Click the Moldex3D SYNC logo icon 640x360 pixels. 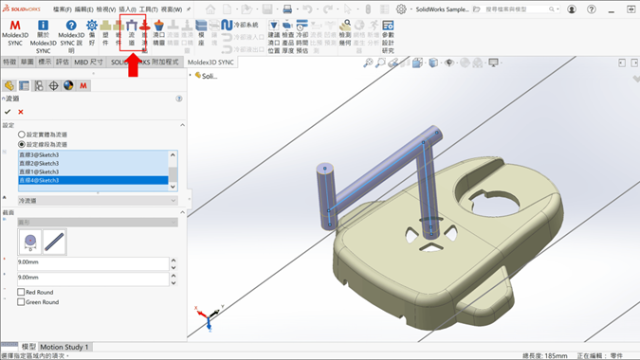tap(15, 26)
